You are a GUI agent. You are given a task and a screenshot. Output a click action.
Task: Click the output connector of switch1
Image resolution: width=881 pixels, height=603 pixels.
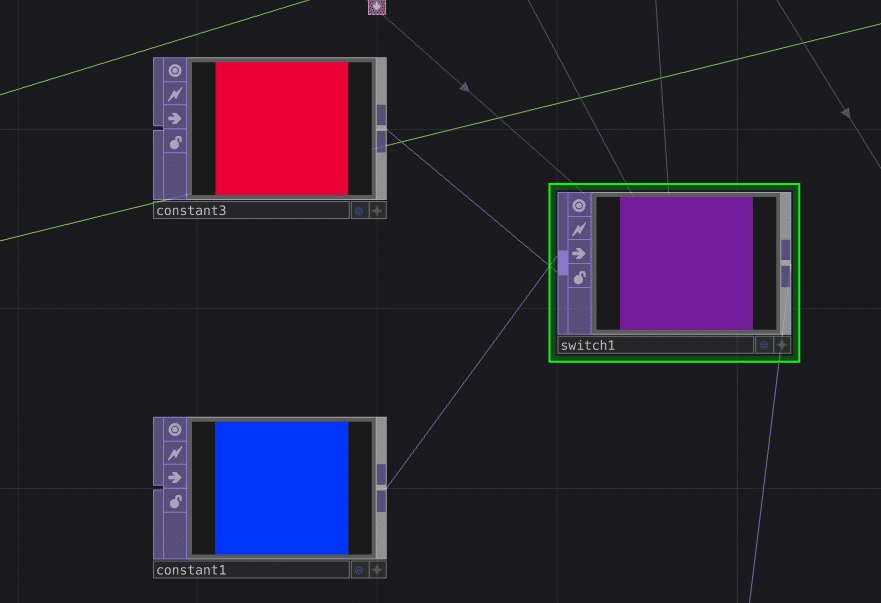pyautogui.click(x=785, y=263)
